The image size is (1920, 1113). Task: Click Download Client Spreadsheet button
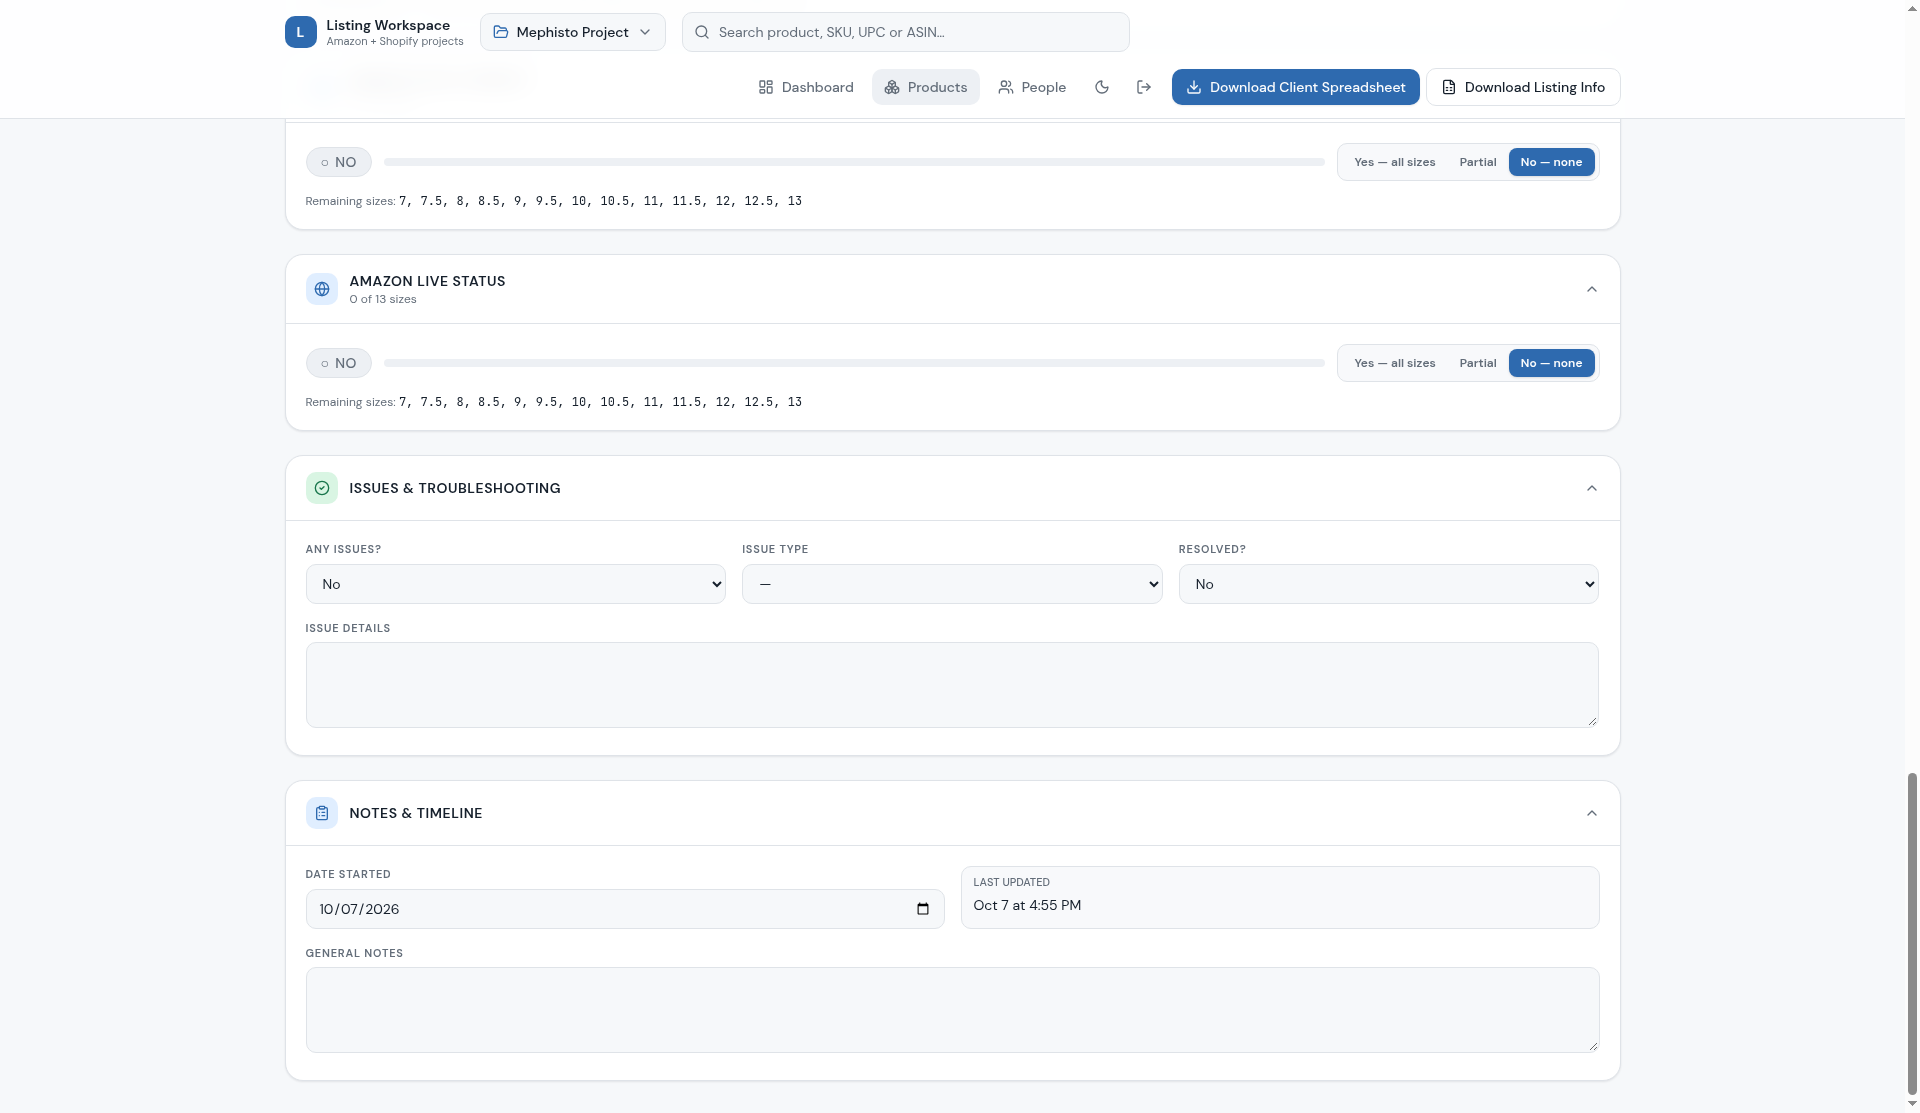click(x=1296, y=87)
